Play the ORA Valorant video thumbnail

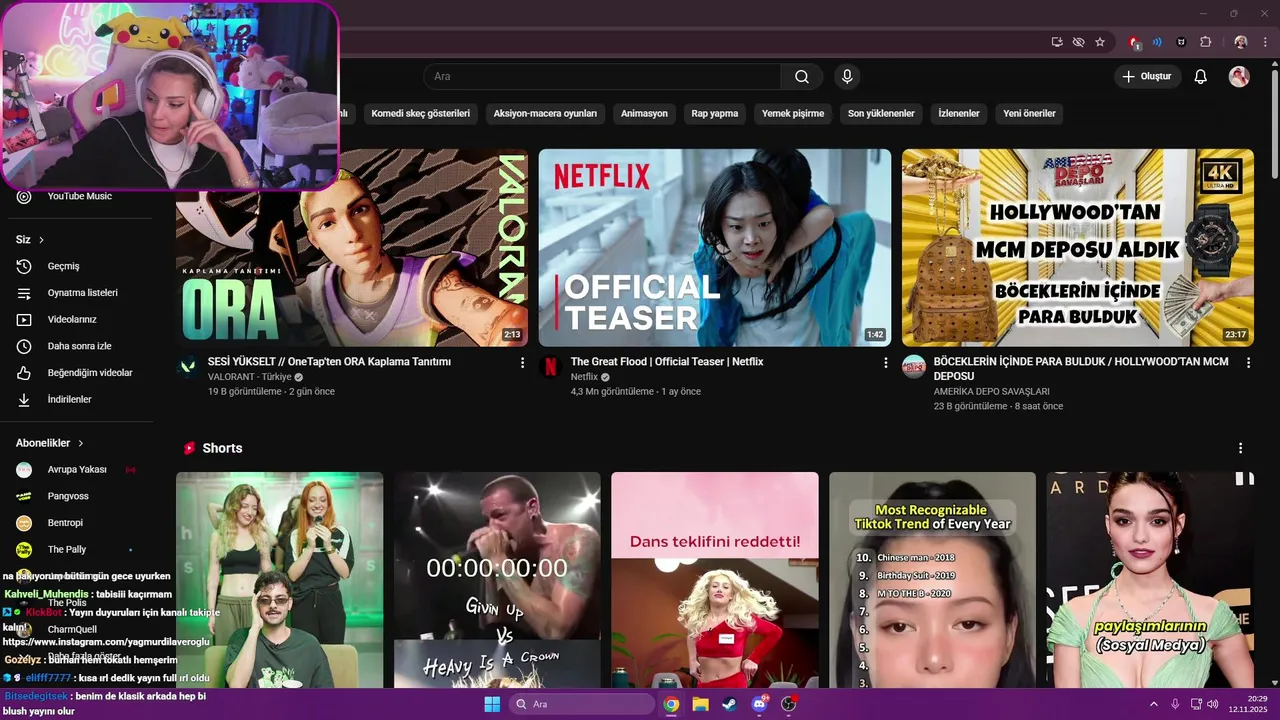pos(352,248)
